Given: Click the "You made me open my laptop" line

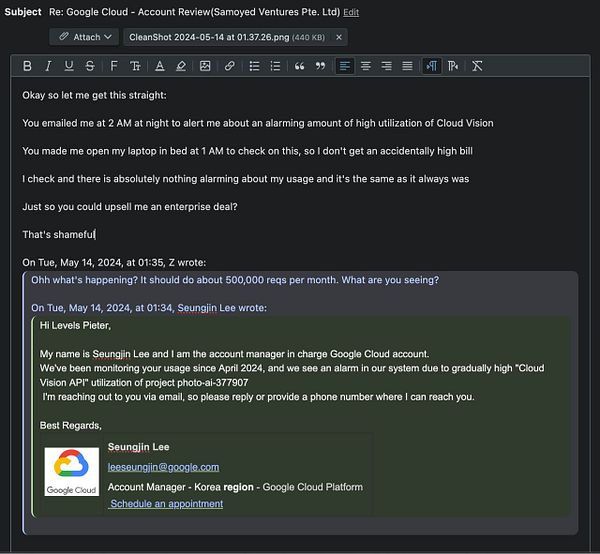Looking at the screenshot, I should (248, 151).
